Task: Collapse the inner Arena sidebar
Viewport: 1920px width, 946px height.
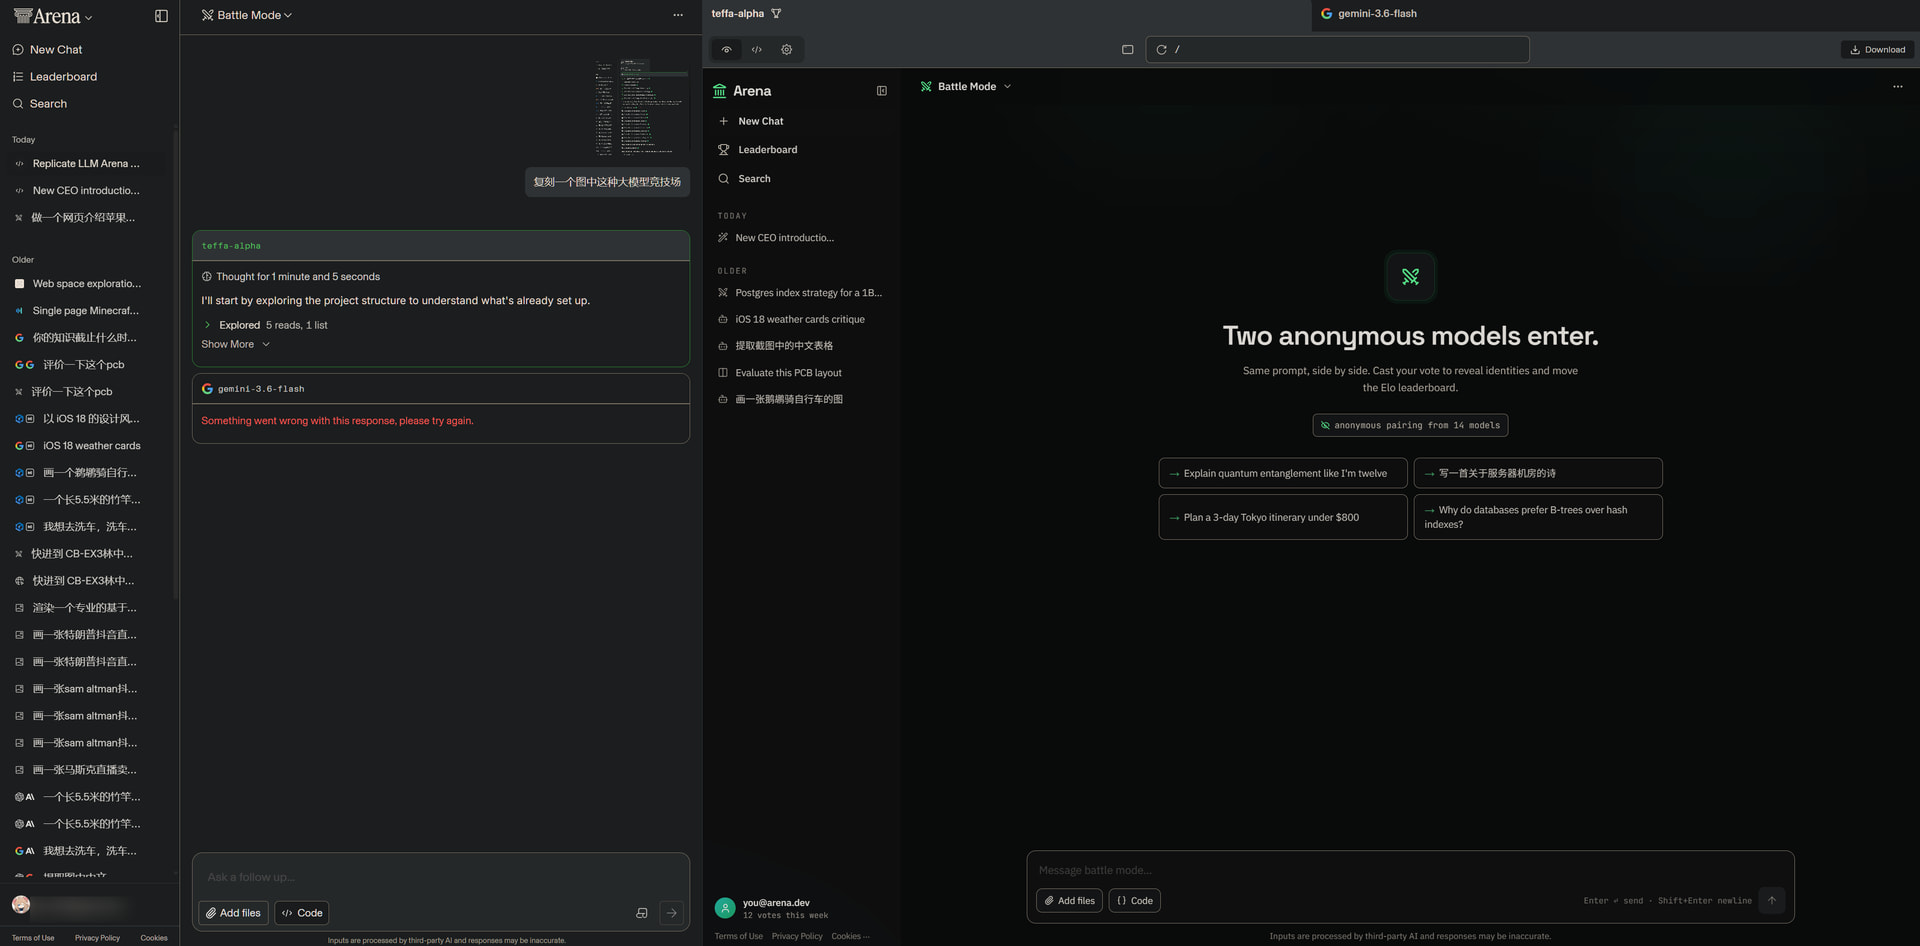Action: tap(881, 91)
